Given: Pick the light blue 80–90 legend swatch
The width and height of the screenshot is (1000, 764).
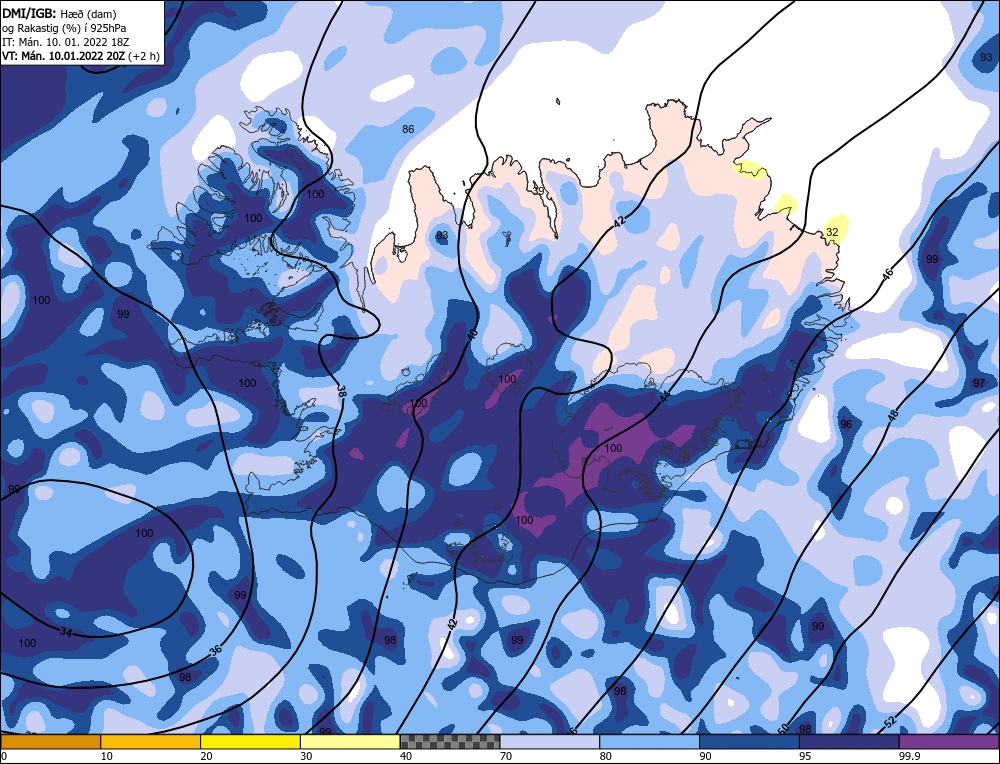Looking at the screenshot, I should [x=649, y=742].
